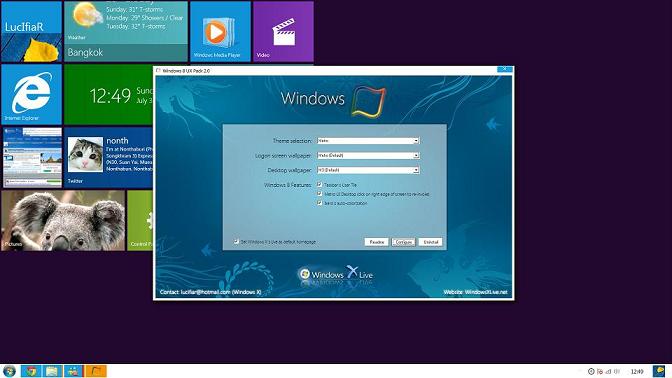
Task: Toggle the Taskbar User Tile checkbox
Action: [x=319, y=185]
